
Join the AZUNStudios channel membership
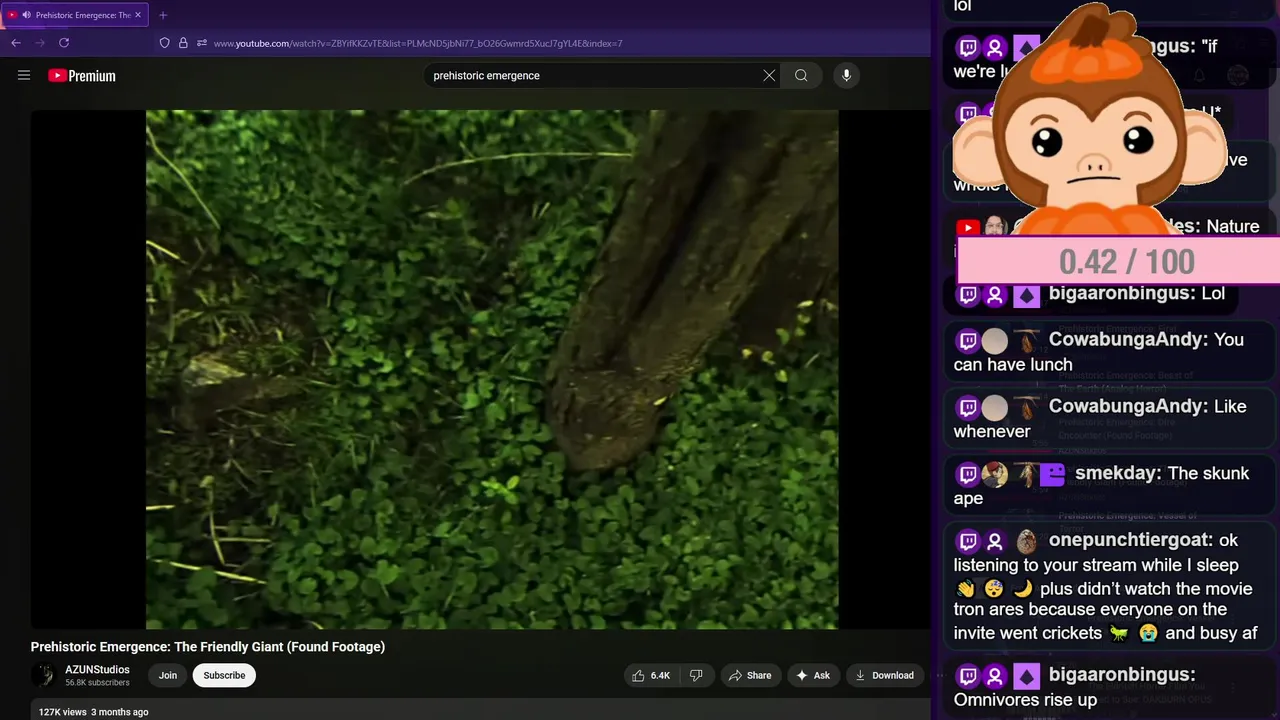click(168, 675)
